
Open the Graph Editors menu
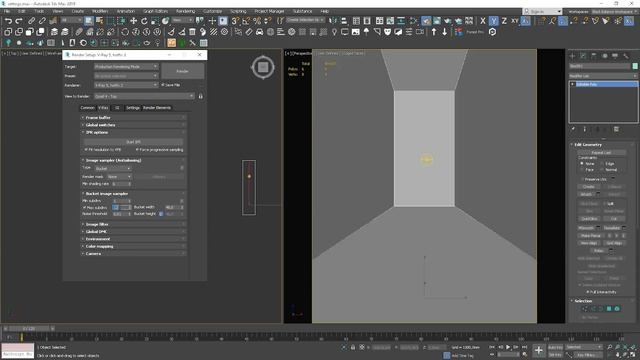point(155,11)
